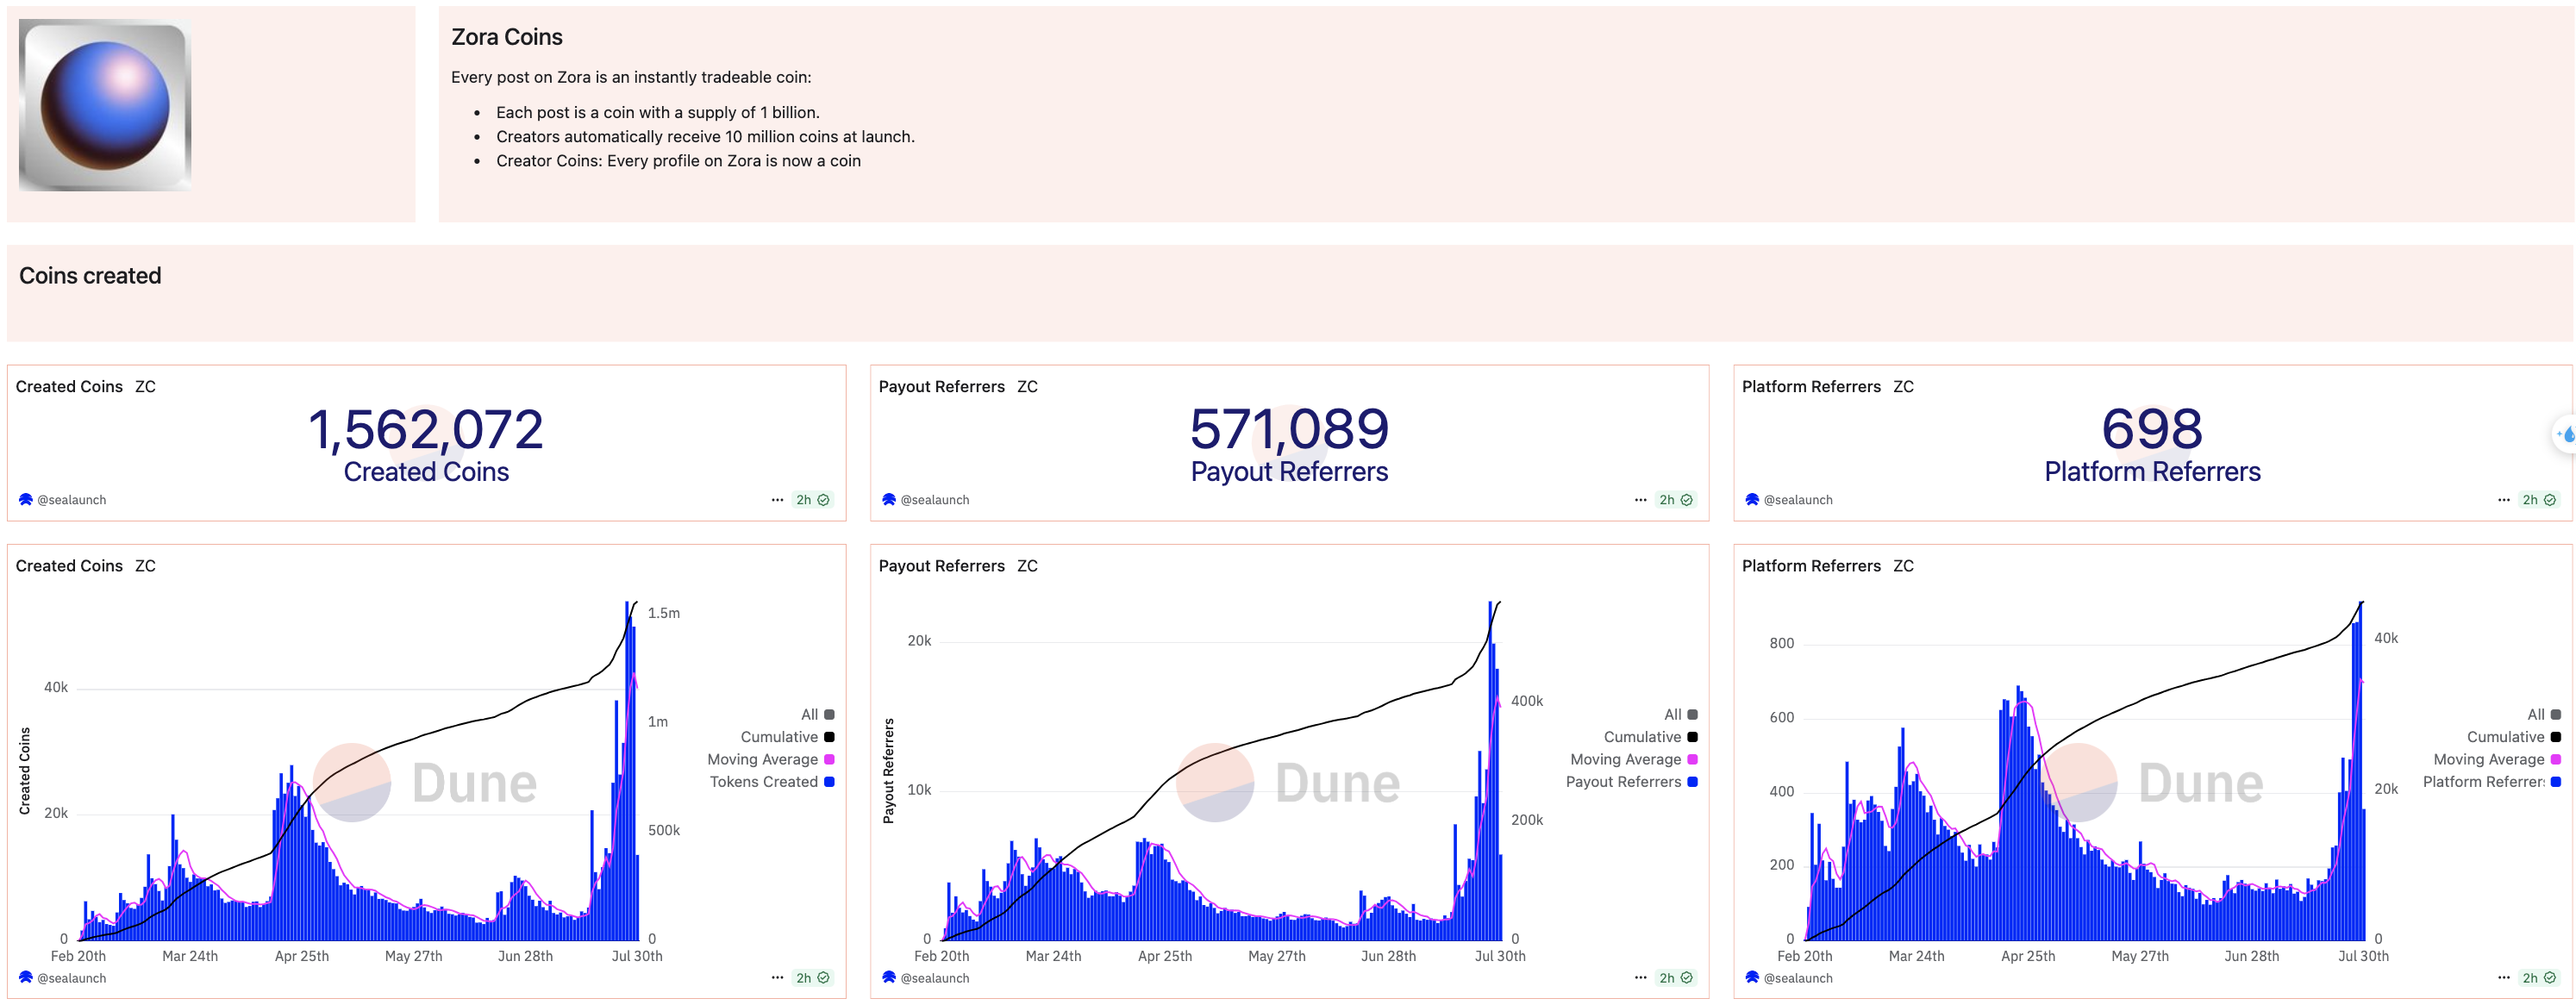The image size is (2576, 1005).
Task: Open the ellipsis menu on Payout Referrers chart
Action: 1640,978
